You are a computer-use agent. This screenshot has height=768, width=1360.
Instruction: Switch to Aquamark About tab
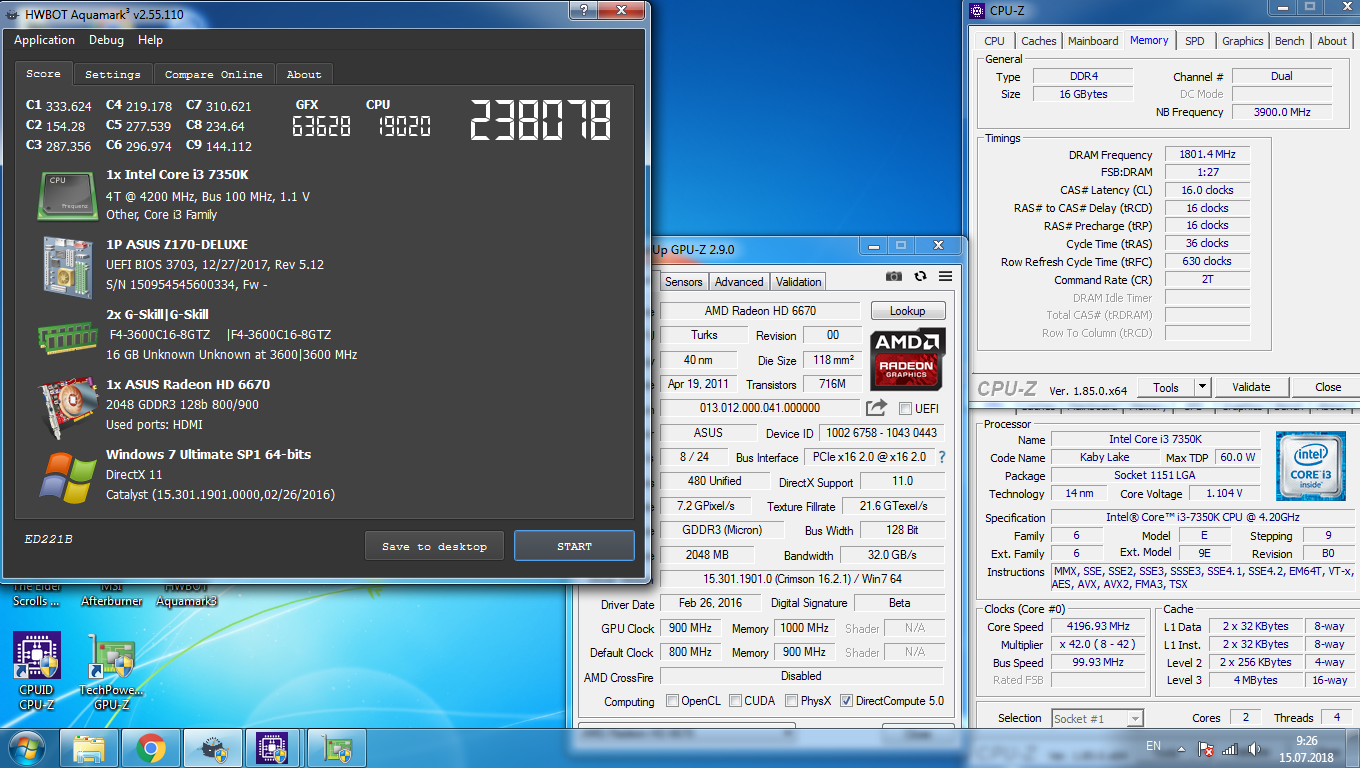pyautogui.click(x=304, y=75)
